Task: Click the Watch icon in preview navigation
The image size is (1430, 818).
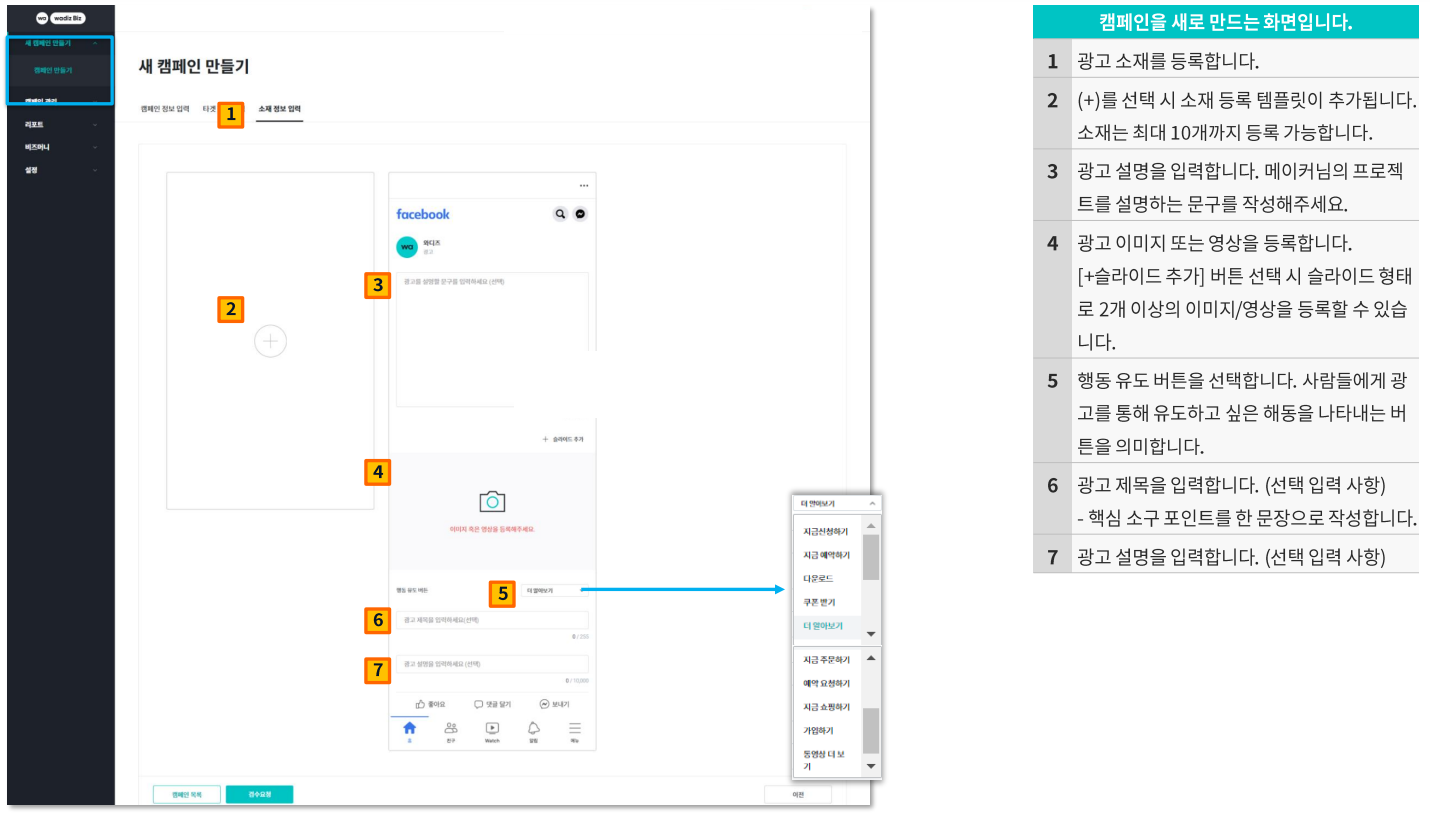Action: tap(492, 729)
